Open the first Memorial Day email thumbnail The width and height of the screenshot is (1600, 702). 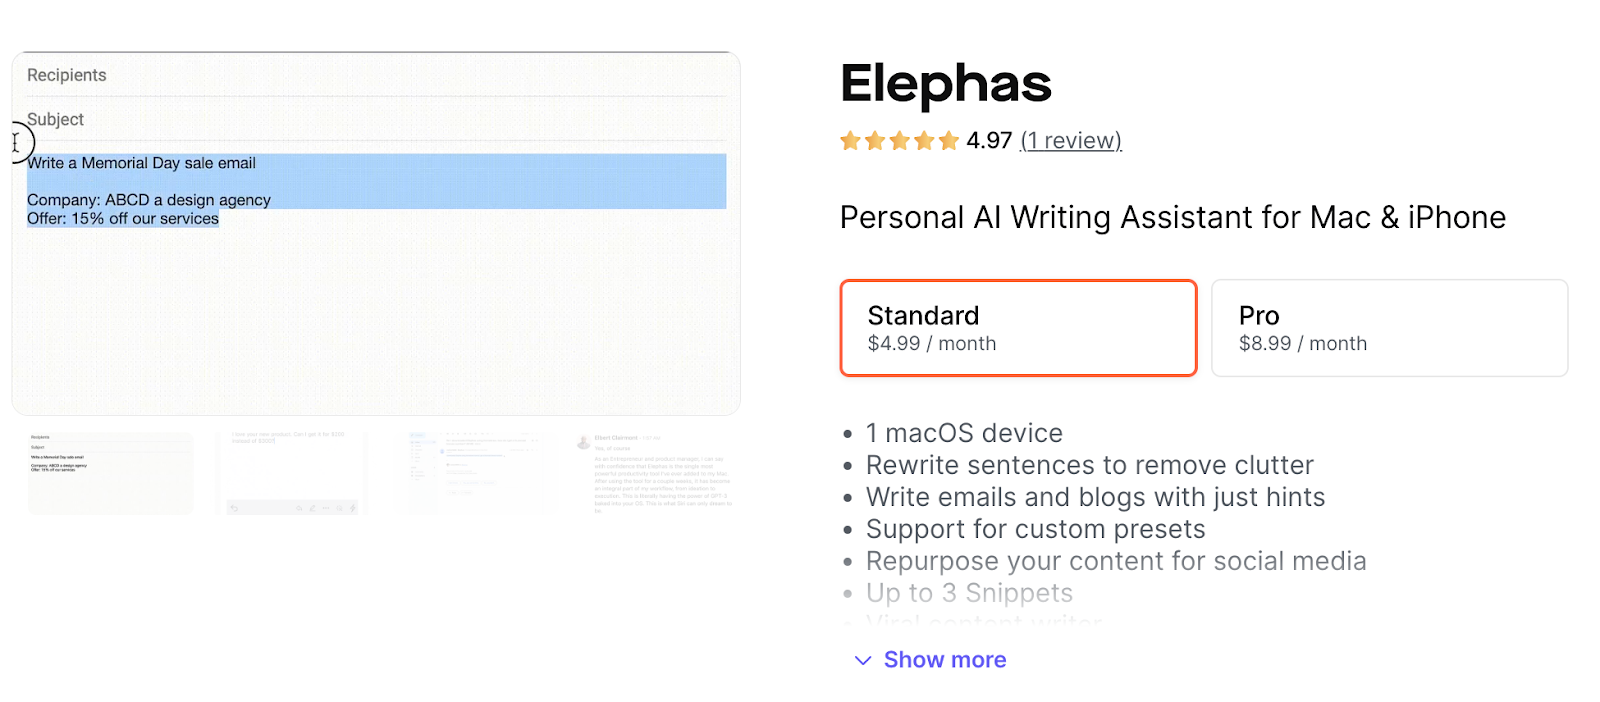(110, 472)
